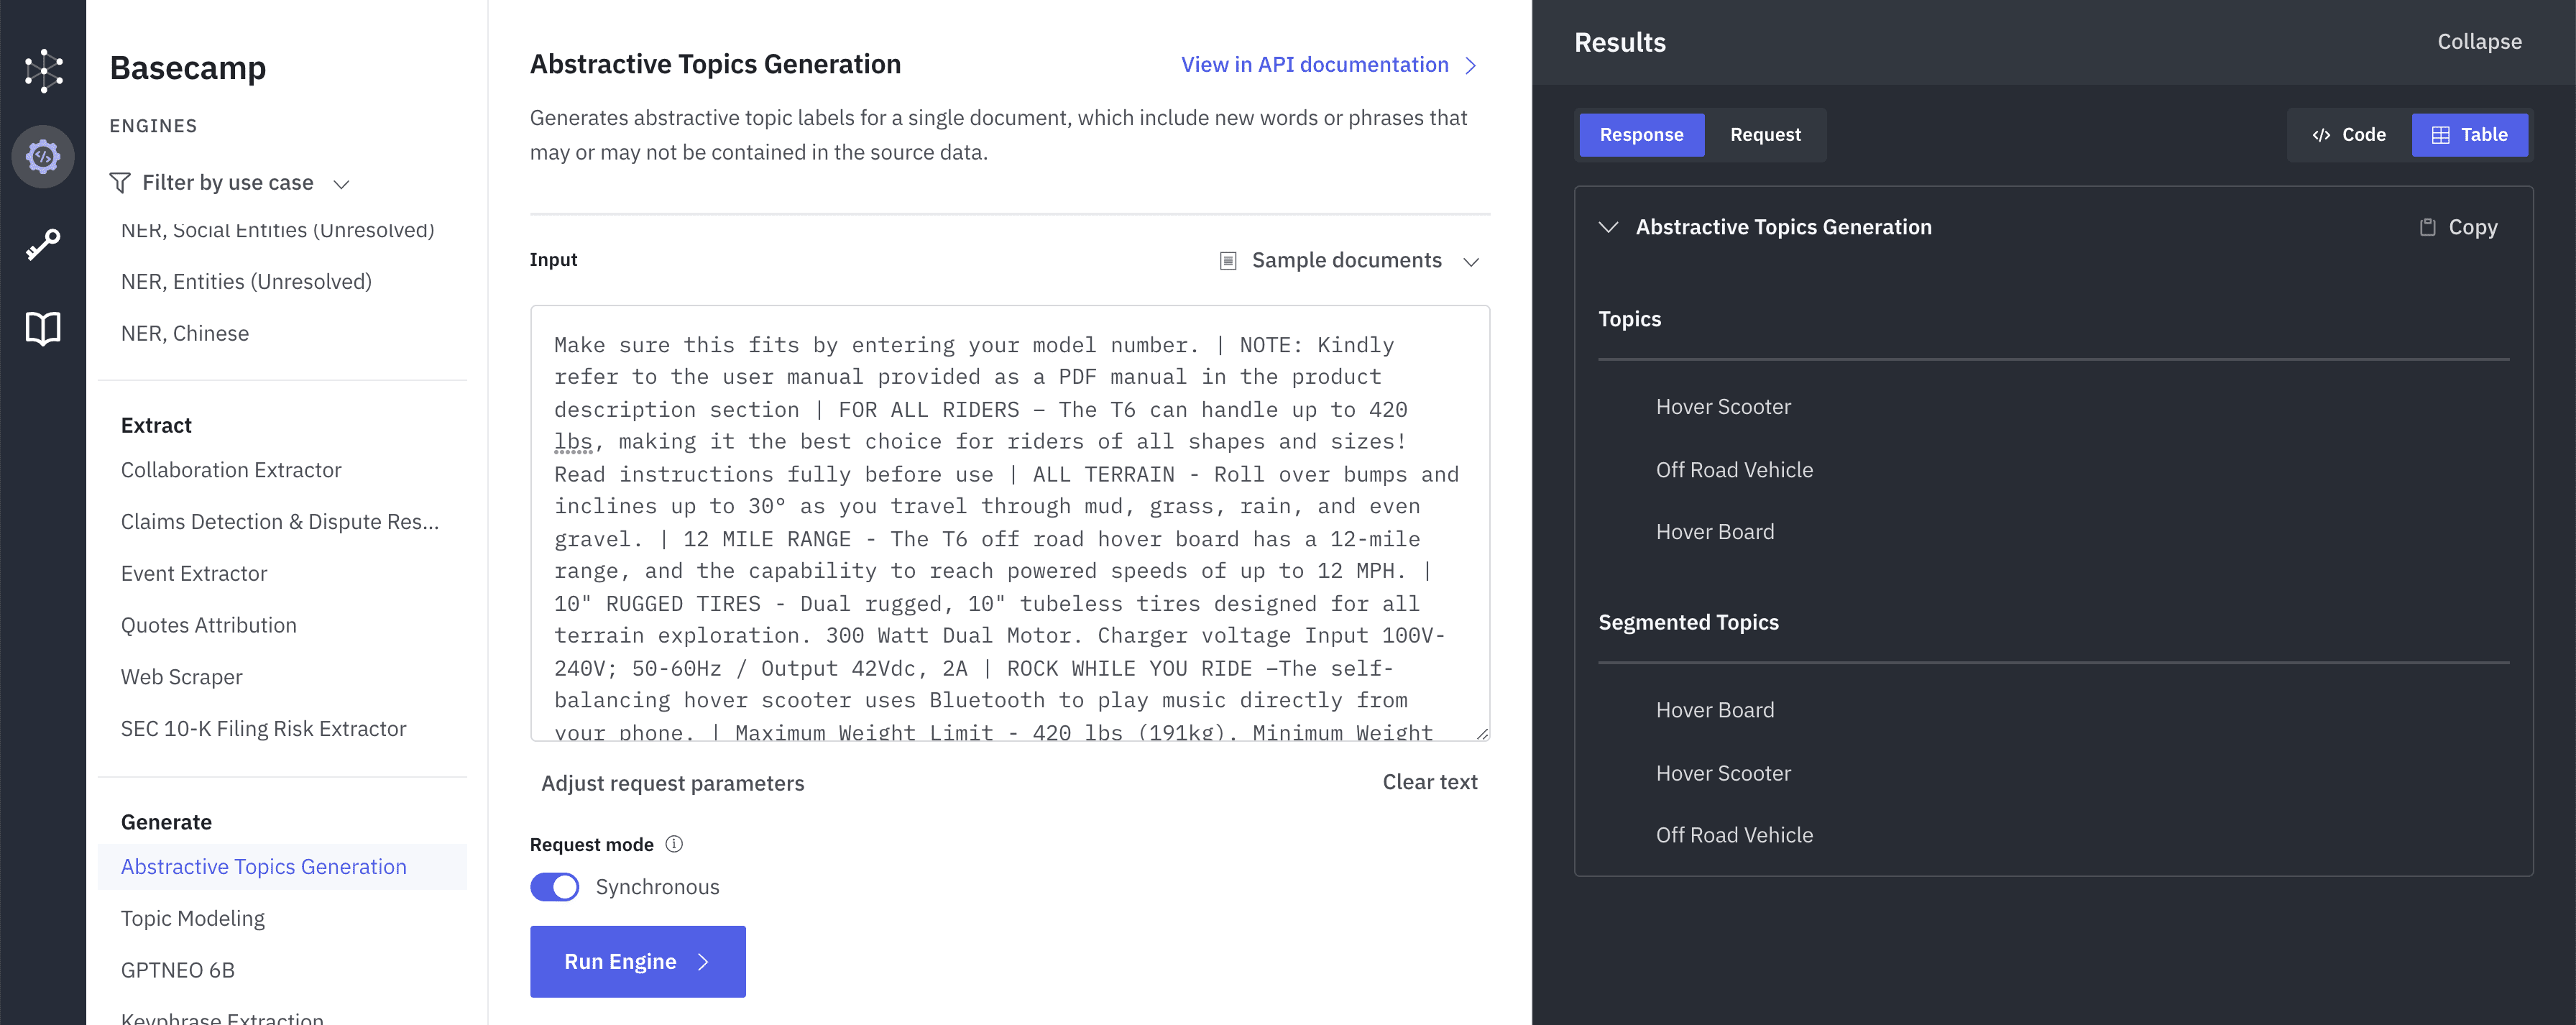Collapse the Abstractive Topics Generation results section
Screen dimensions: 2576x1025
click(1608, 227)
